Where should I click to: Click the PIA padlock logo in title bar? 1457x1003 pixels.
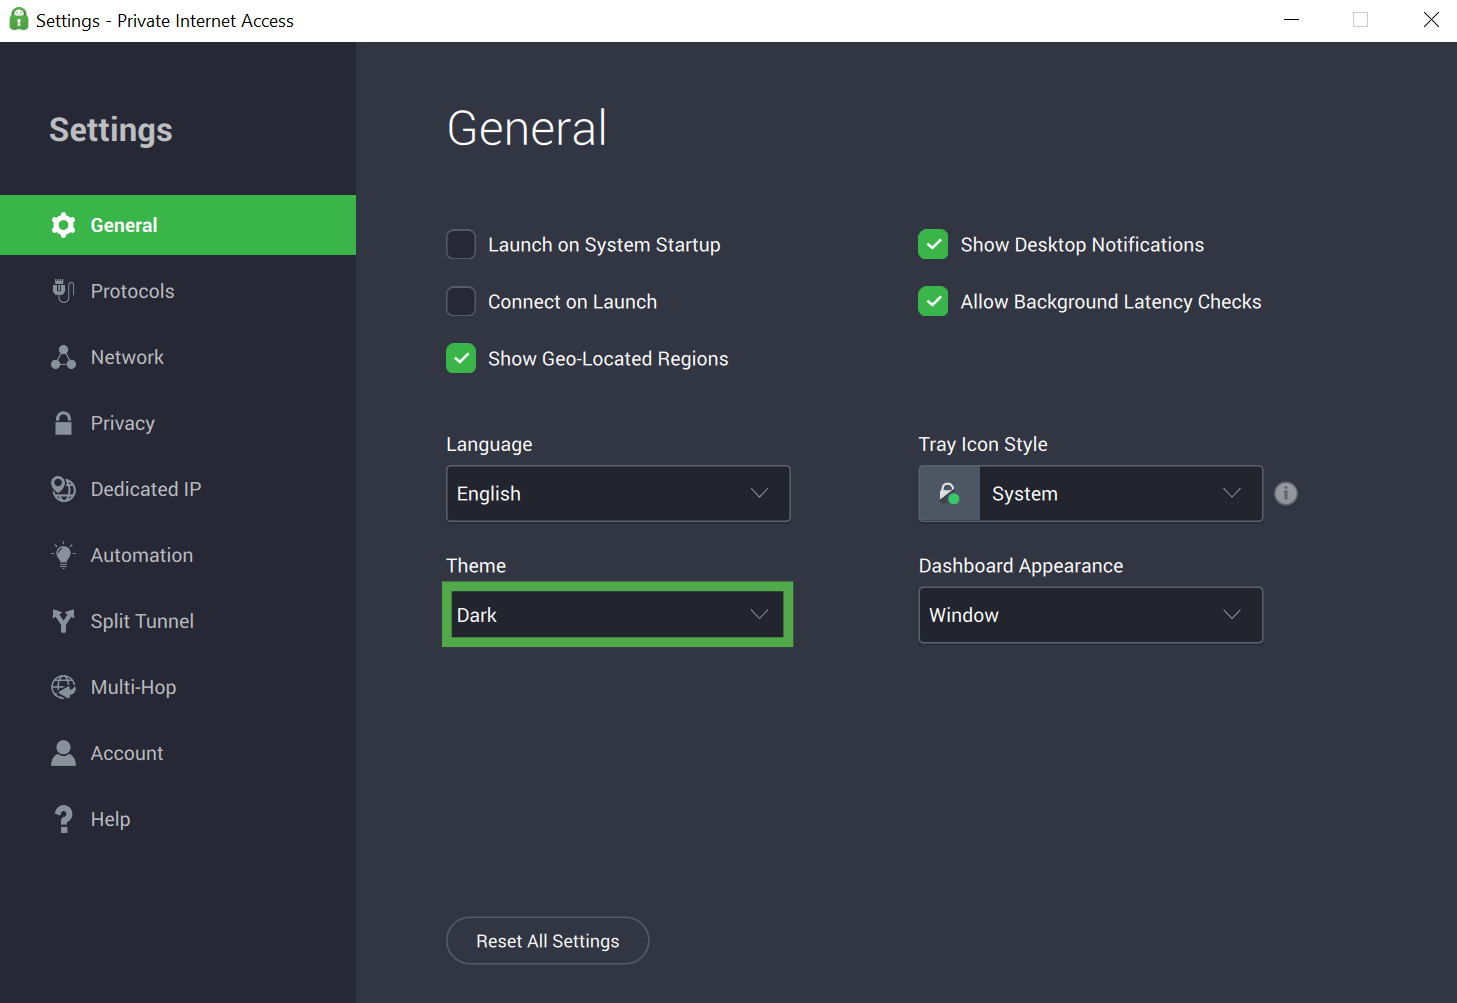click(18, 20)
